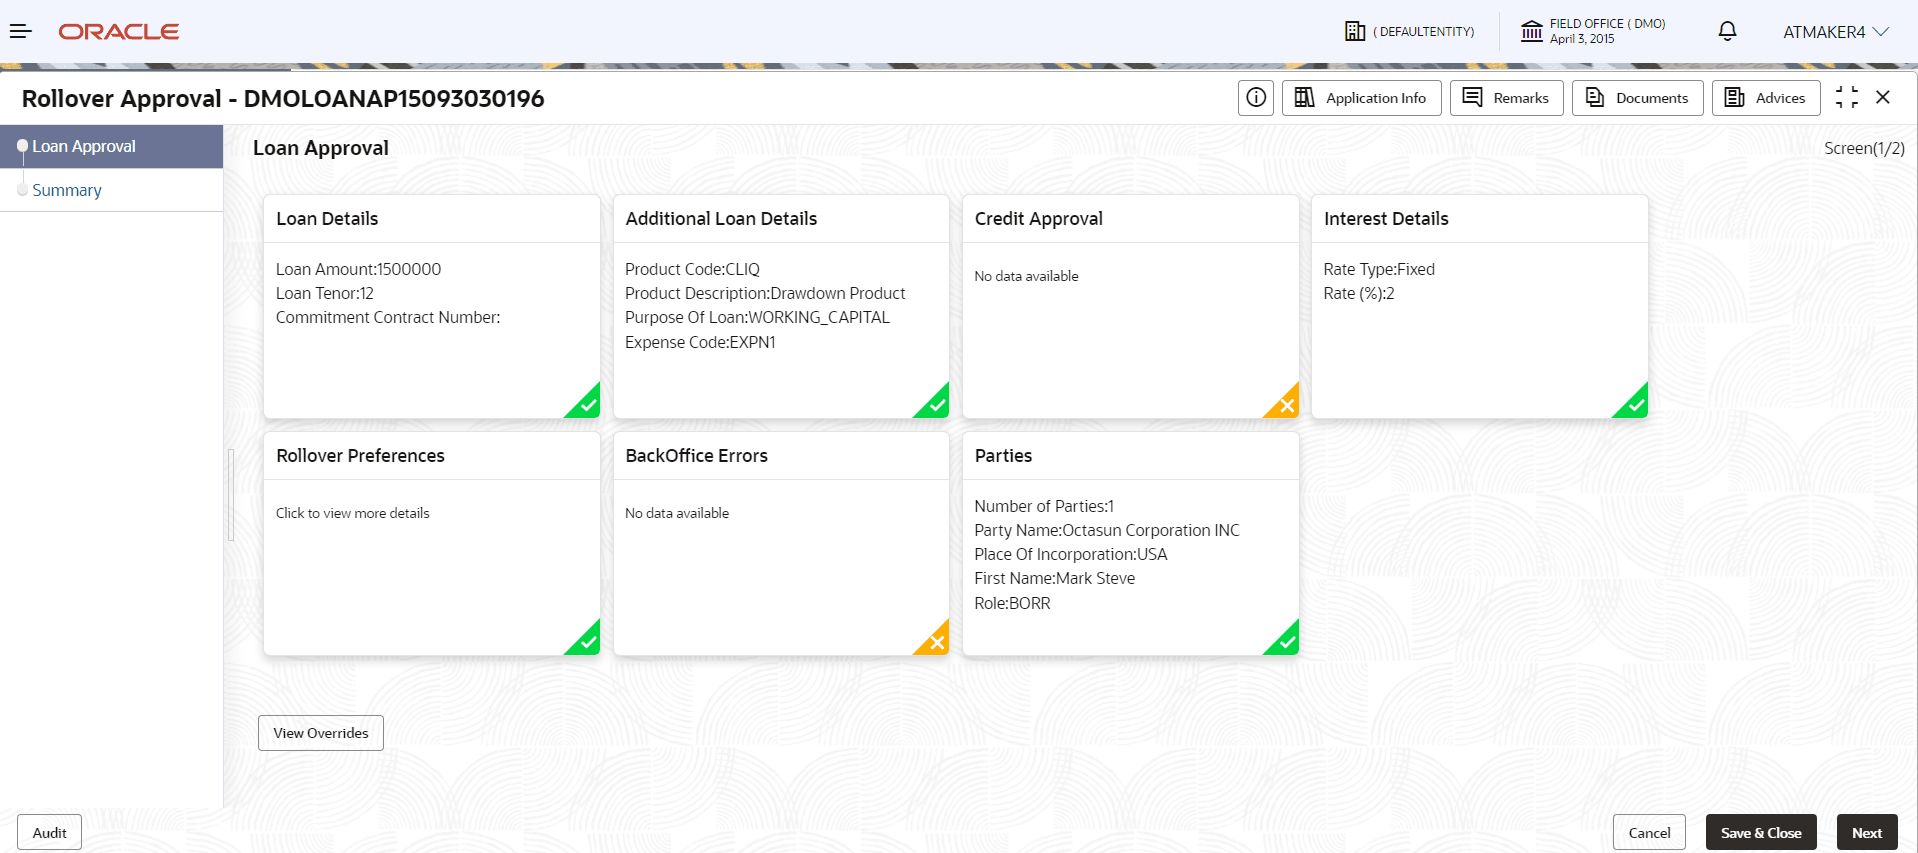
Task: Click the sidebar collapse handle
Action: (x=231, y=495)
